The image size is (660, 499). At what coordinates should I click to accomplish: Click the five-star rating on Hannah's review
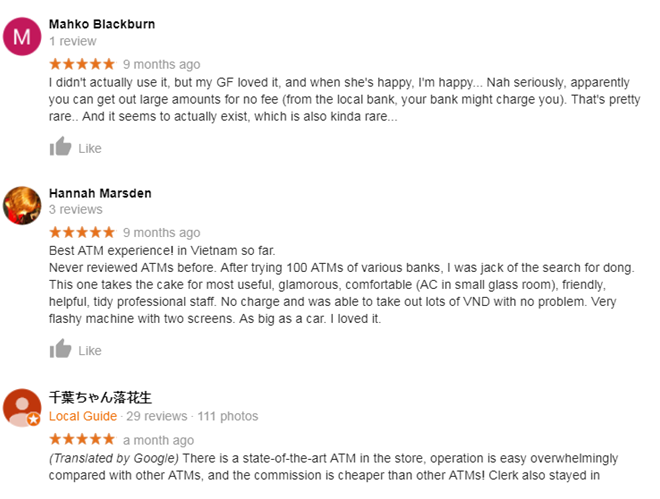82,233
